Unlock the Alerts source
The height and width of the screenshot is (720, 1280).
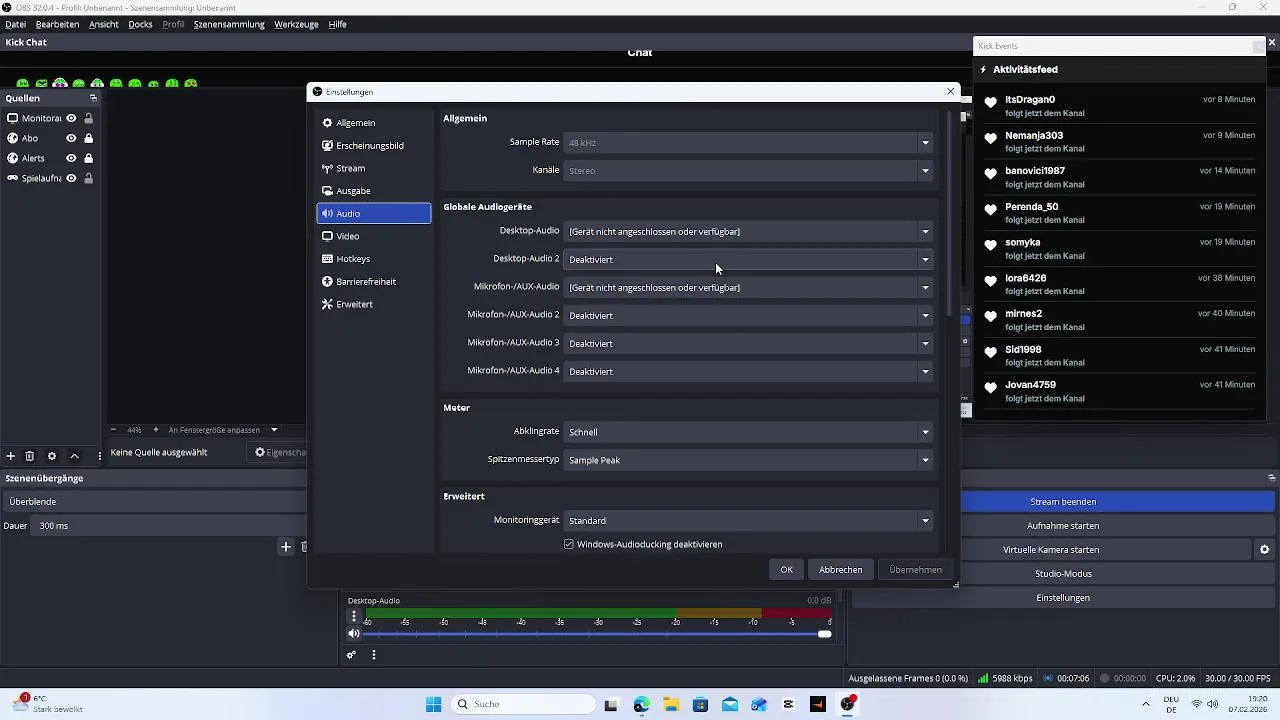(x=89, y=158)
